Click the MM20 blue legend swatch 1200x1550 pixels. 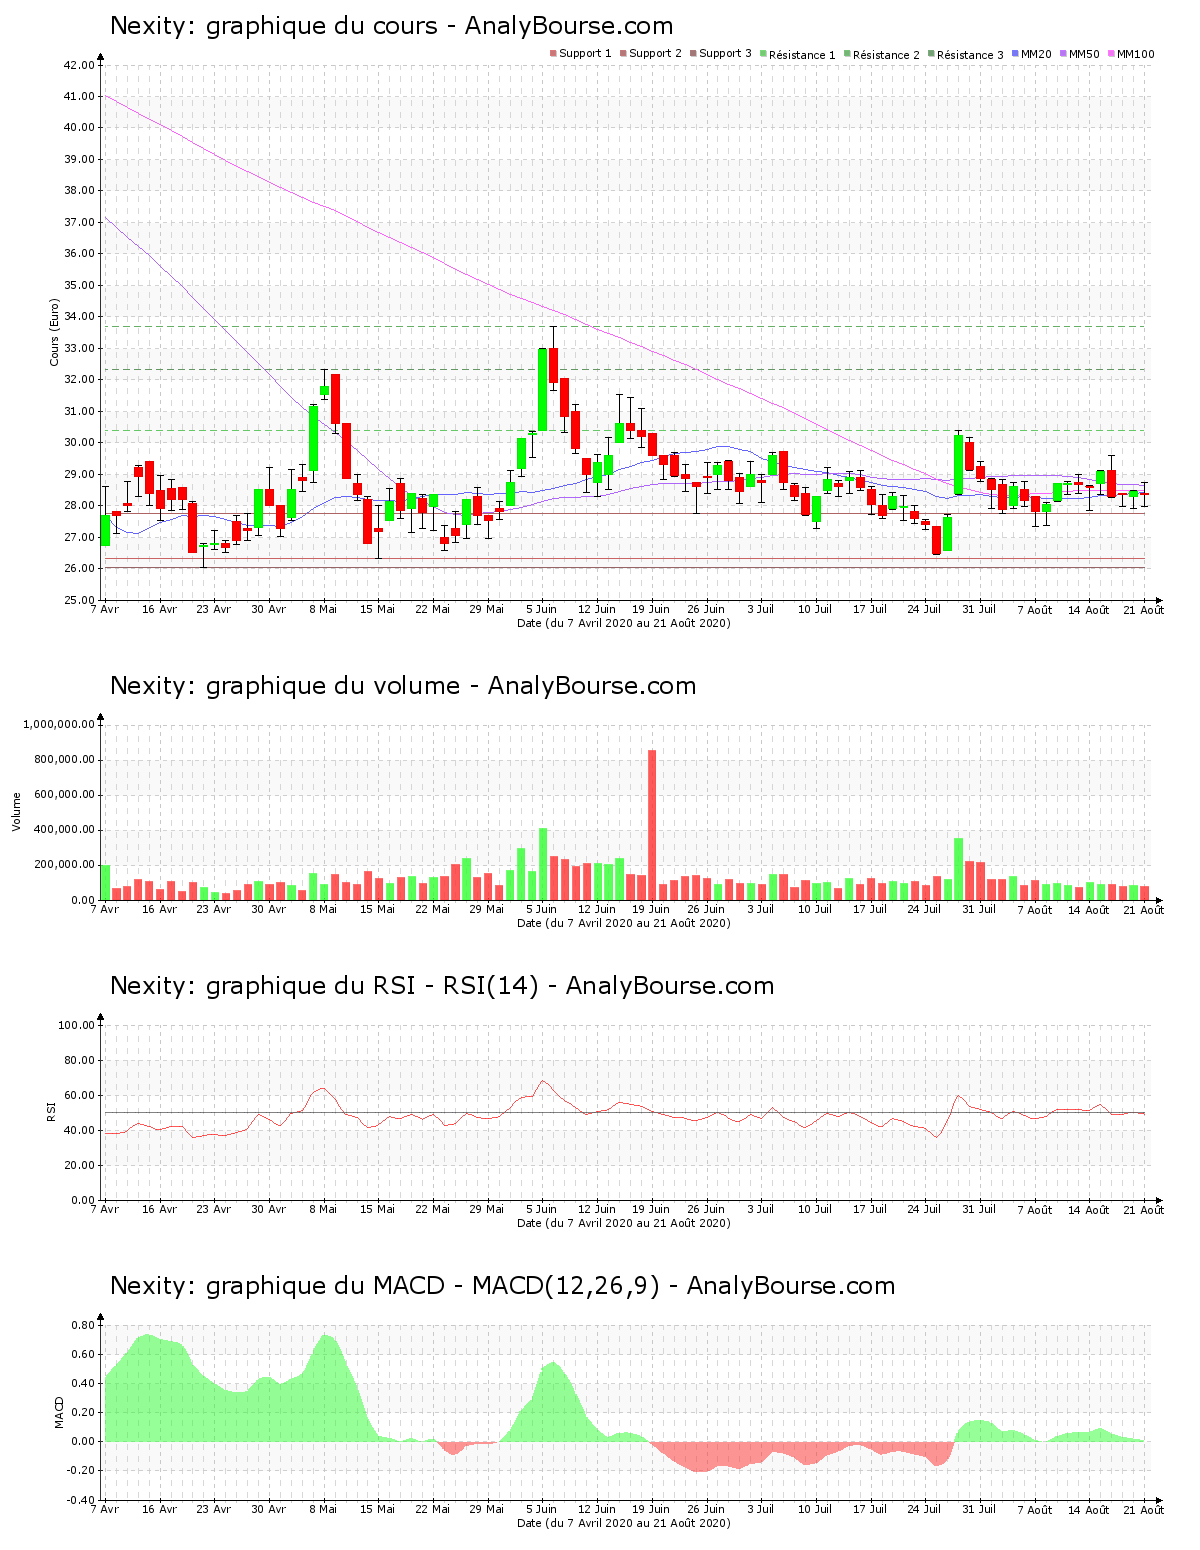[x=1016, y=53]
